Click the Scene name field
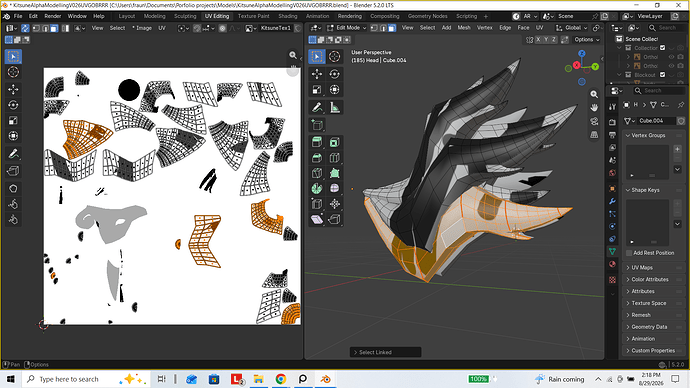 pos(573,16)
